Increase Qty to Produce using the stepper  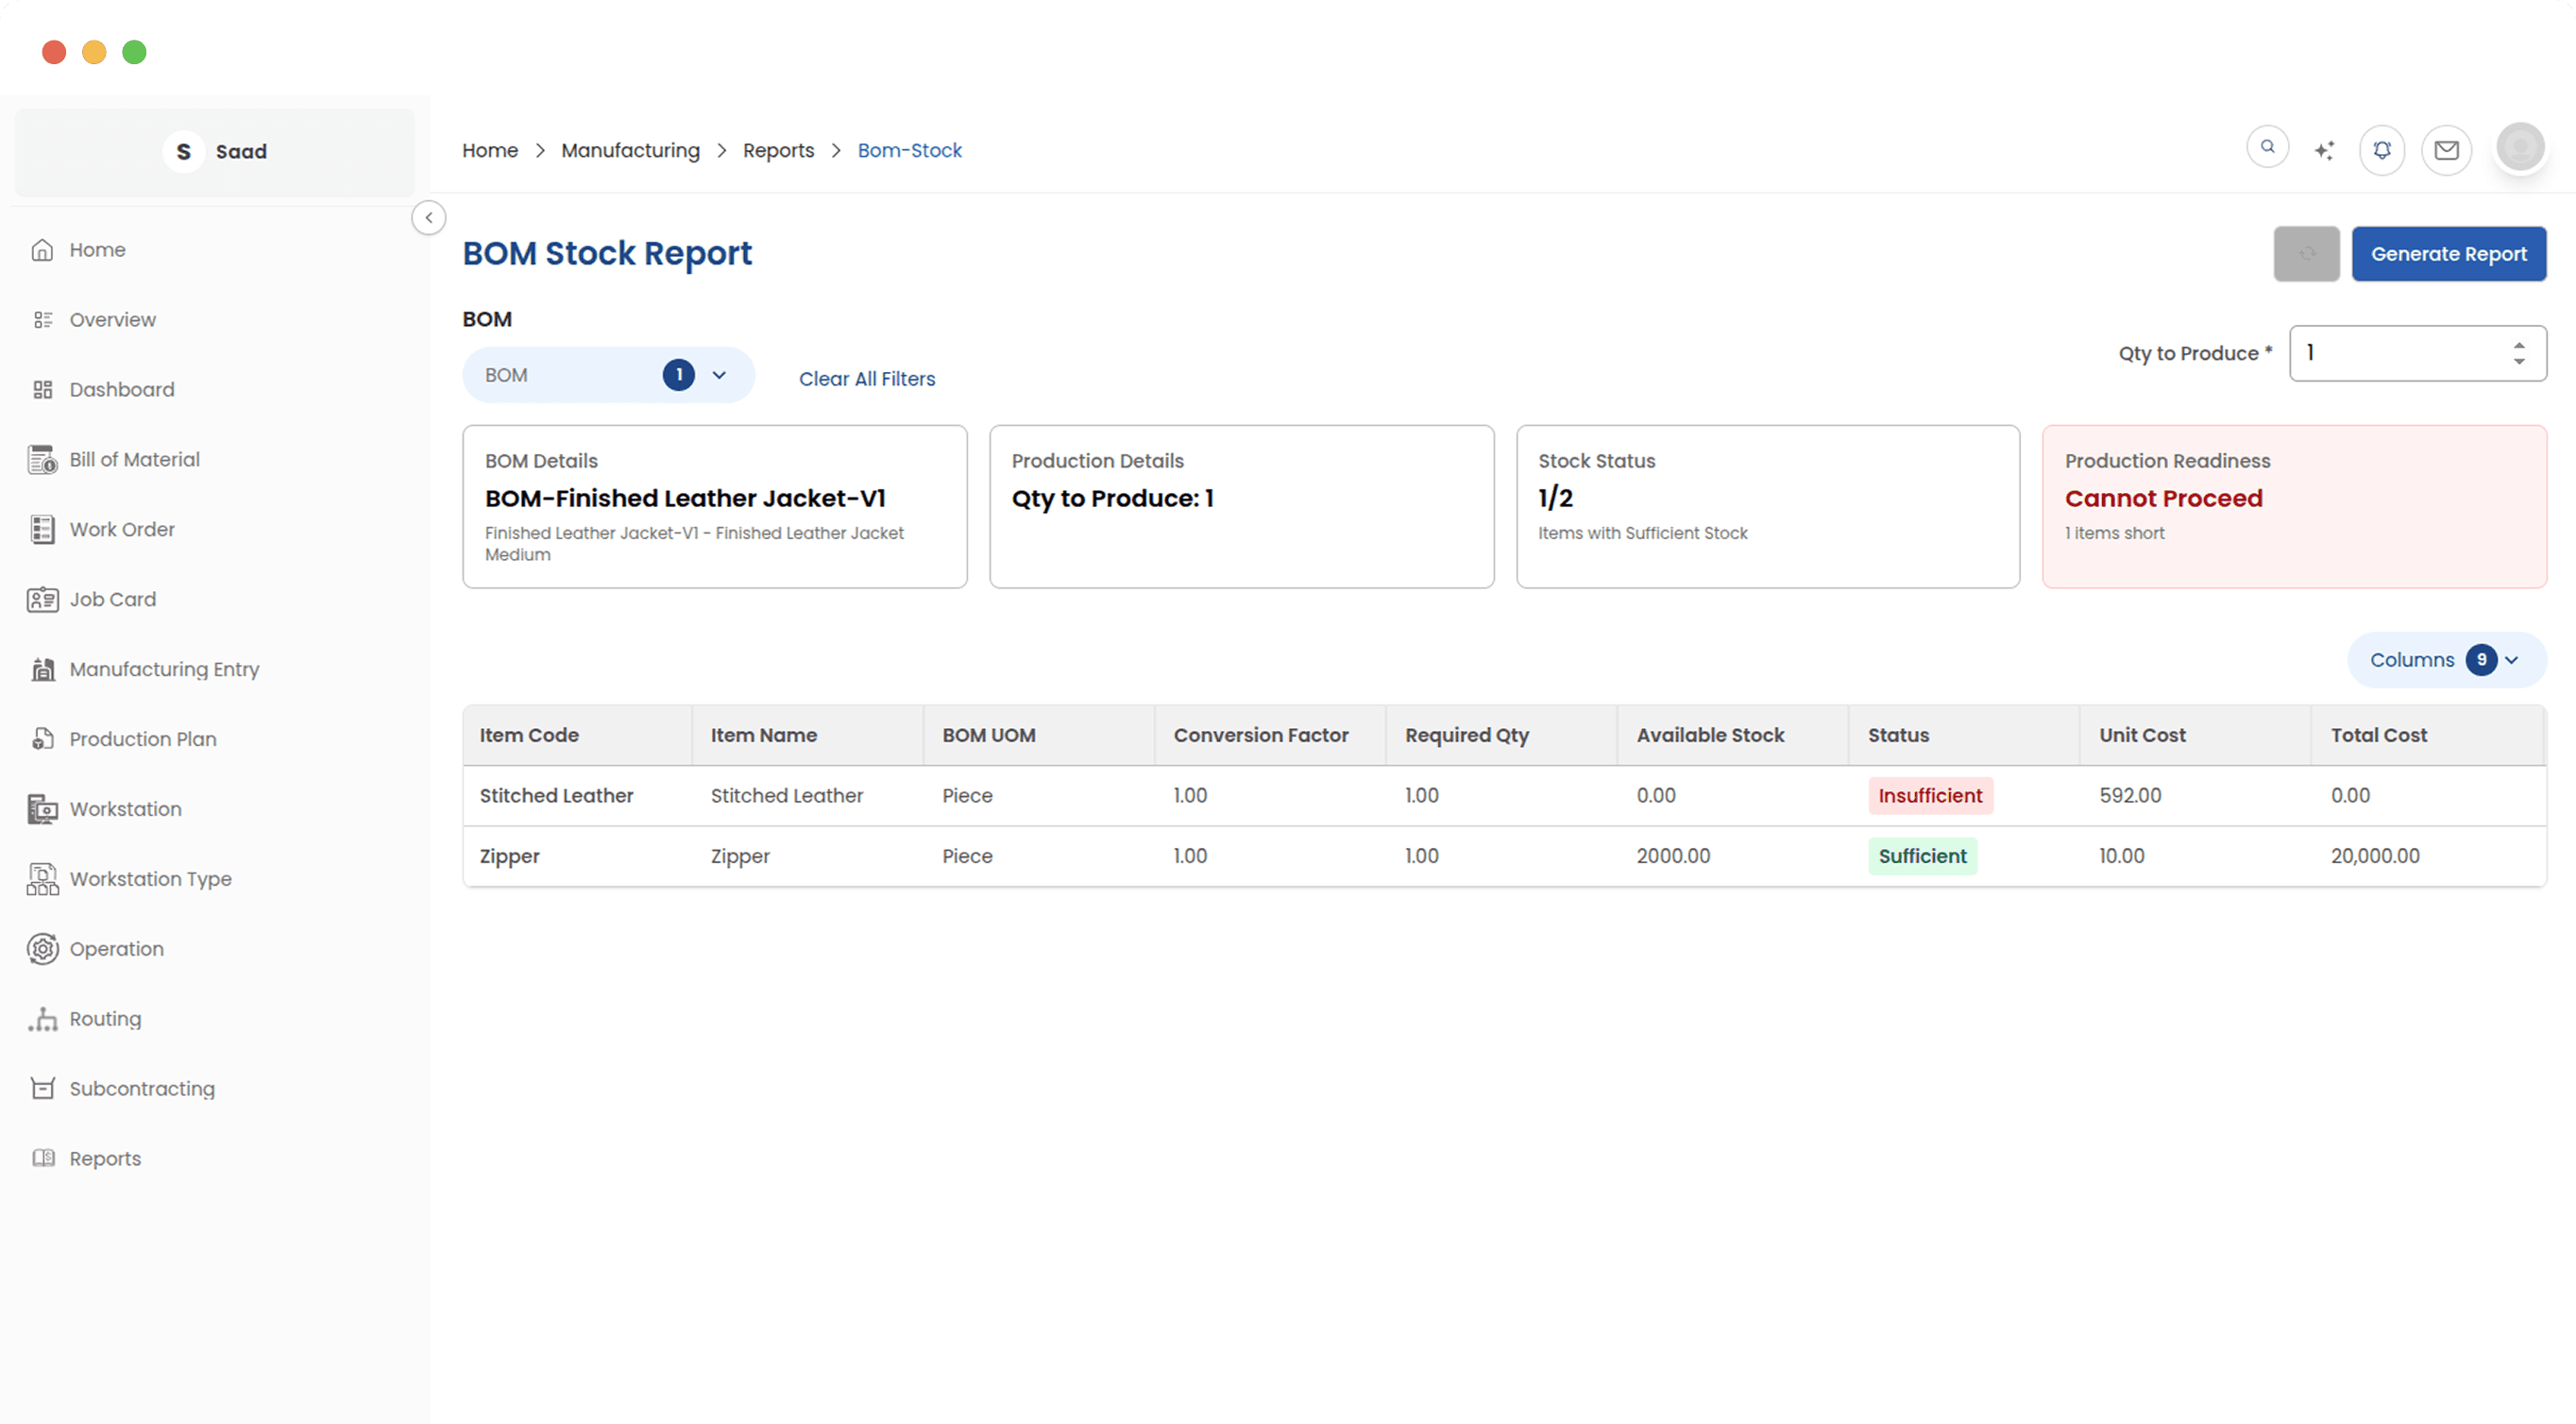click(x=2520, y=346)
